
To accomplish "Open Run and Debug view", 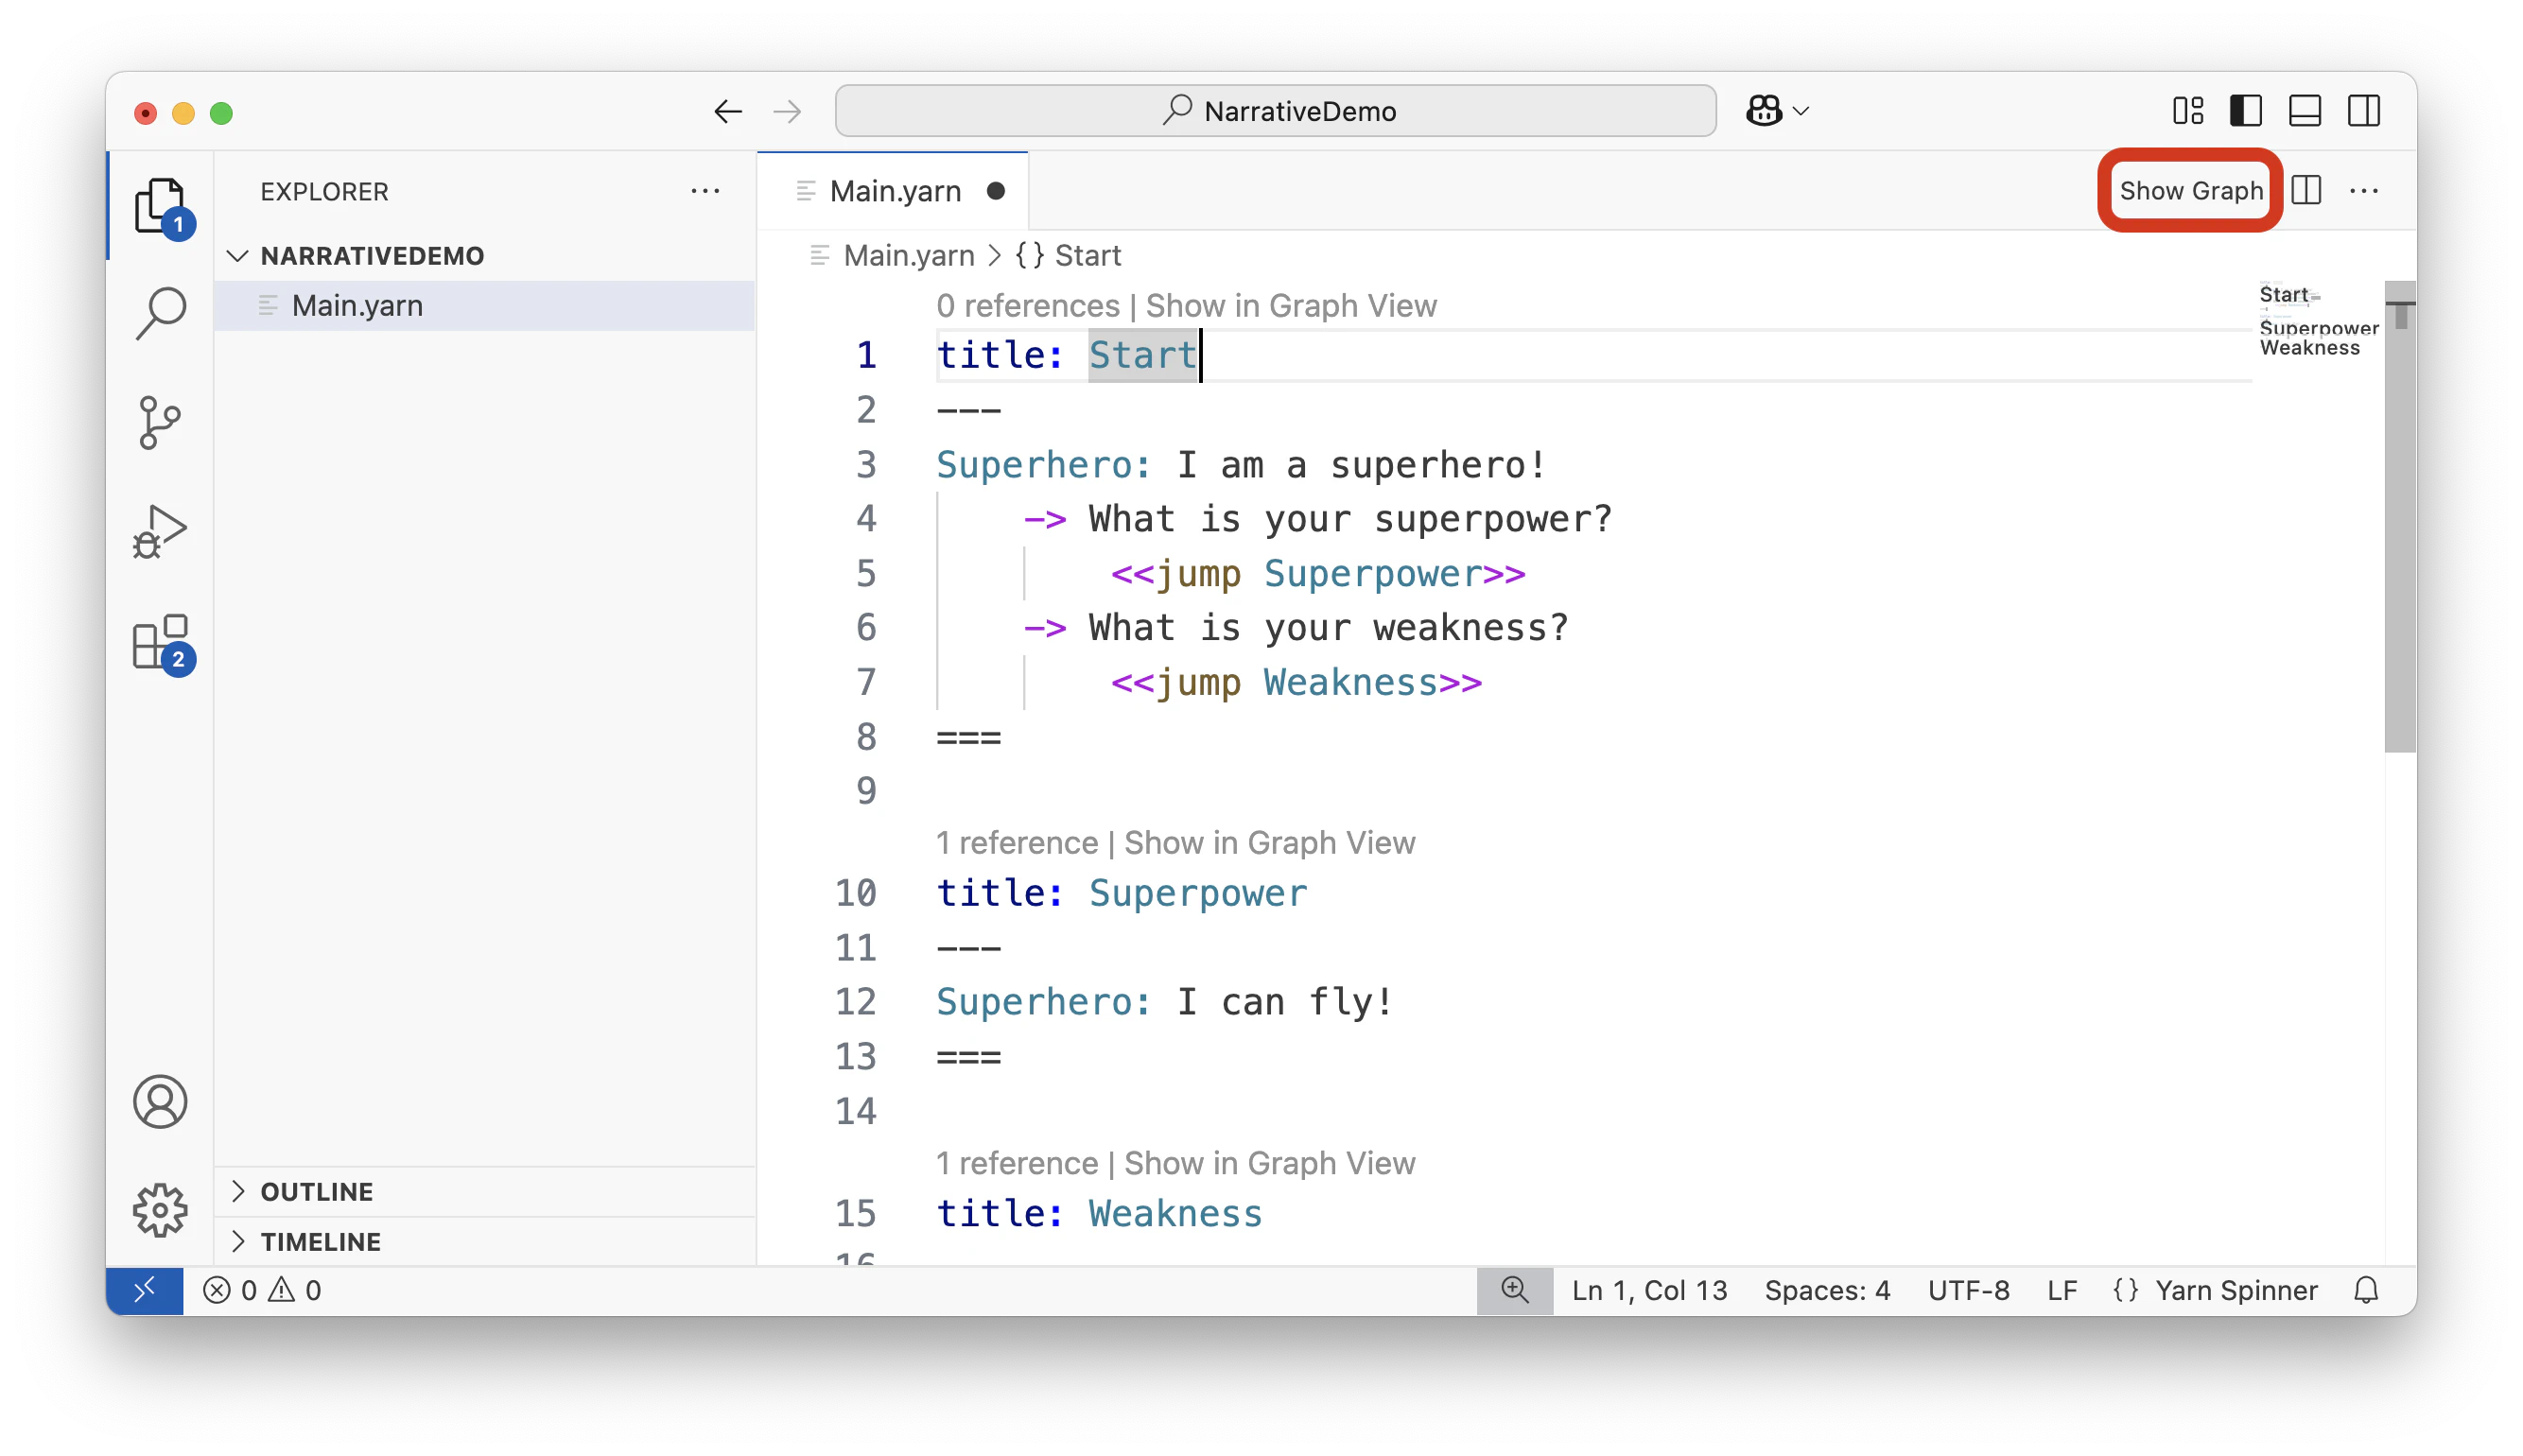I will pos(160,531).
